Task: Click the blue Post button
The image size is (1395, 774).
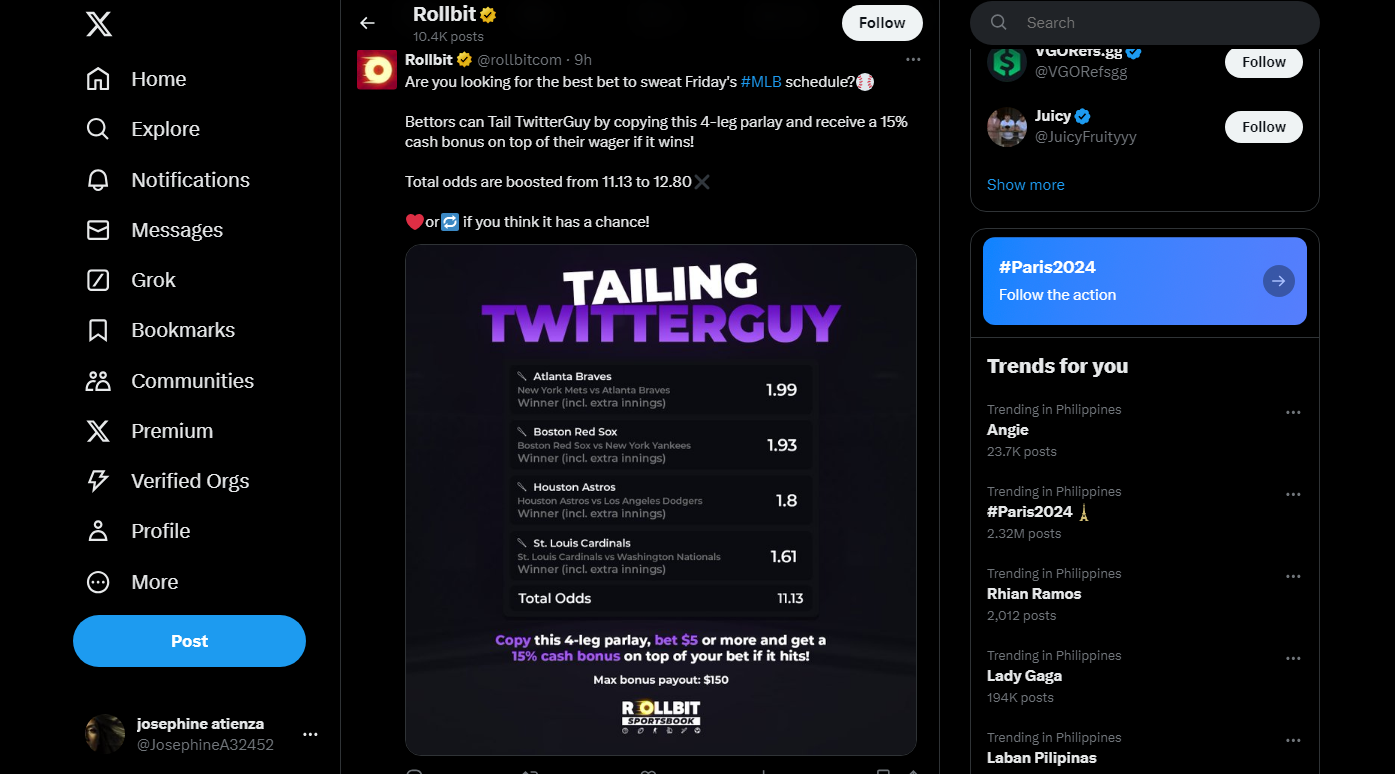Action: point(189,641)
